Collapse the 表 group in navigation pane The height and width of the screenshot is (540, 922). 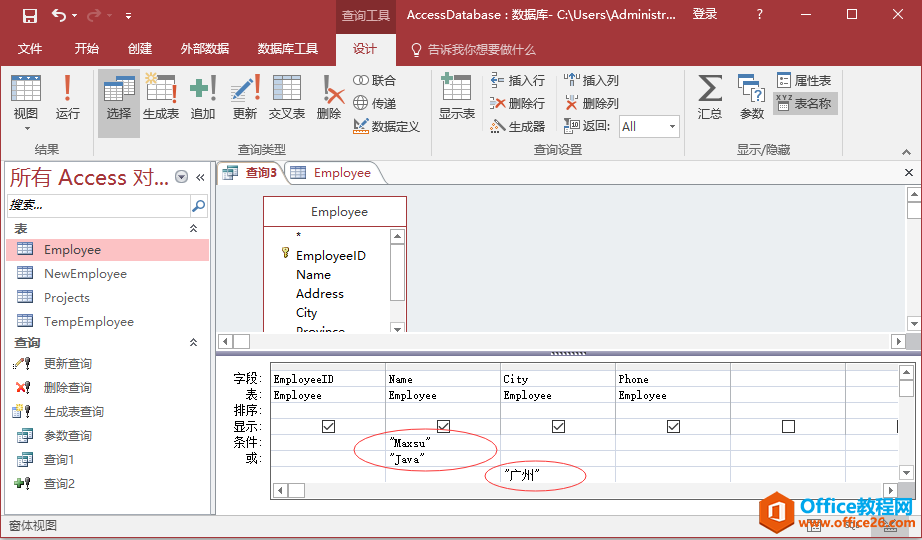pos(194,229)
